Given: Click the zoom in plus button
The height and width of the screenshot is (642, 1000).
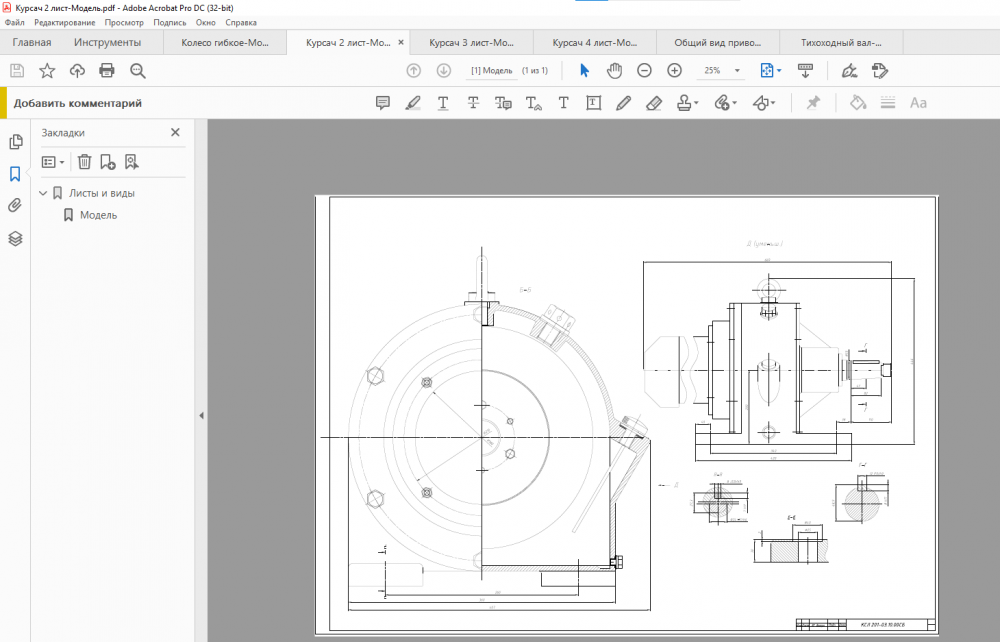Looking at the screenshot, I should pos(674,71).
